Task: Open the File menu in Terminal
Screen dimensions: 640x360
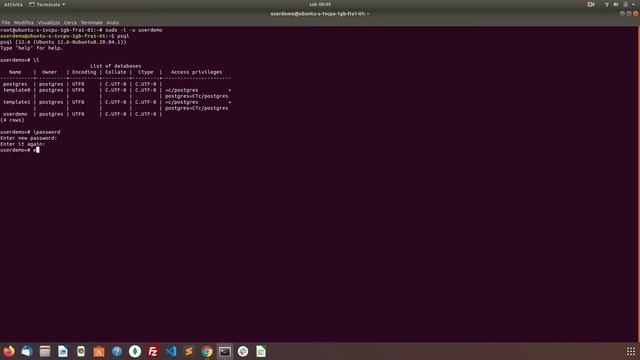Action: coord(6,22)
